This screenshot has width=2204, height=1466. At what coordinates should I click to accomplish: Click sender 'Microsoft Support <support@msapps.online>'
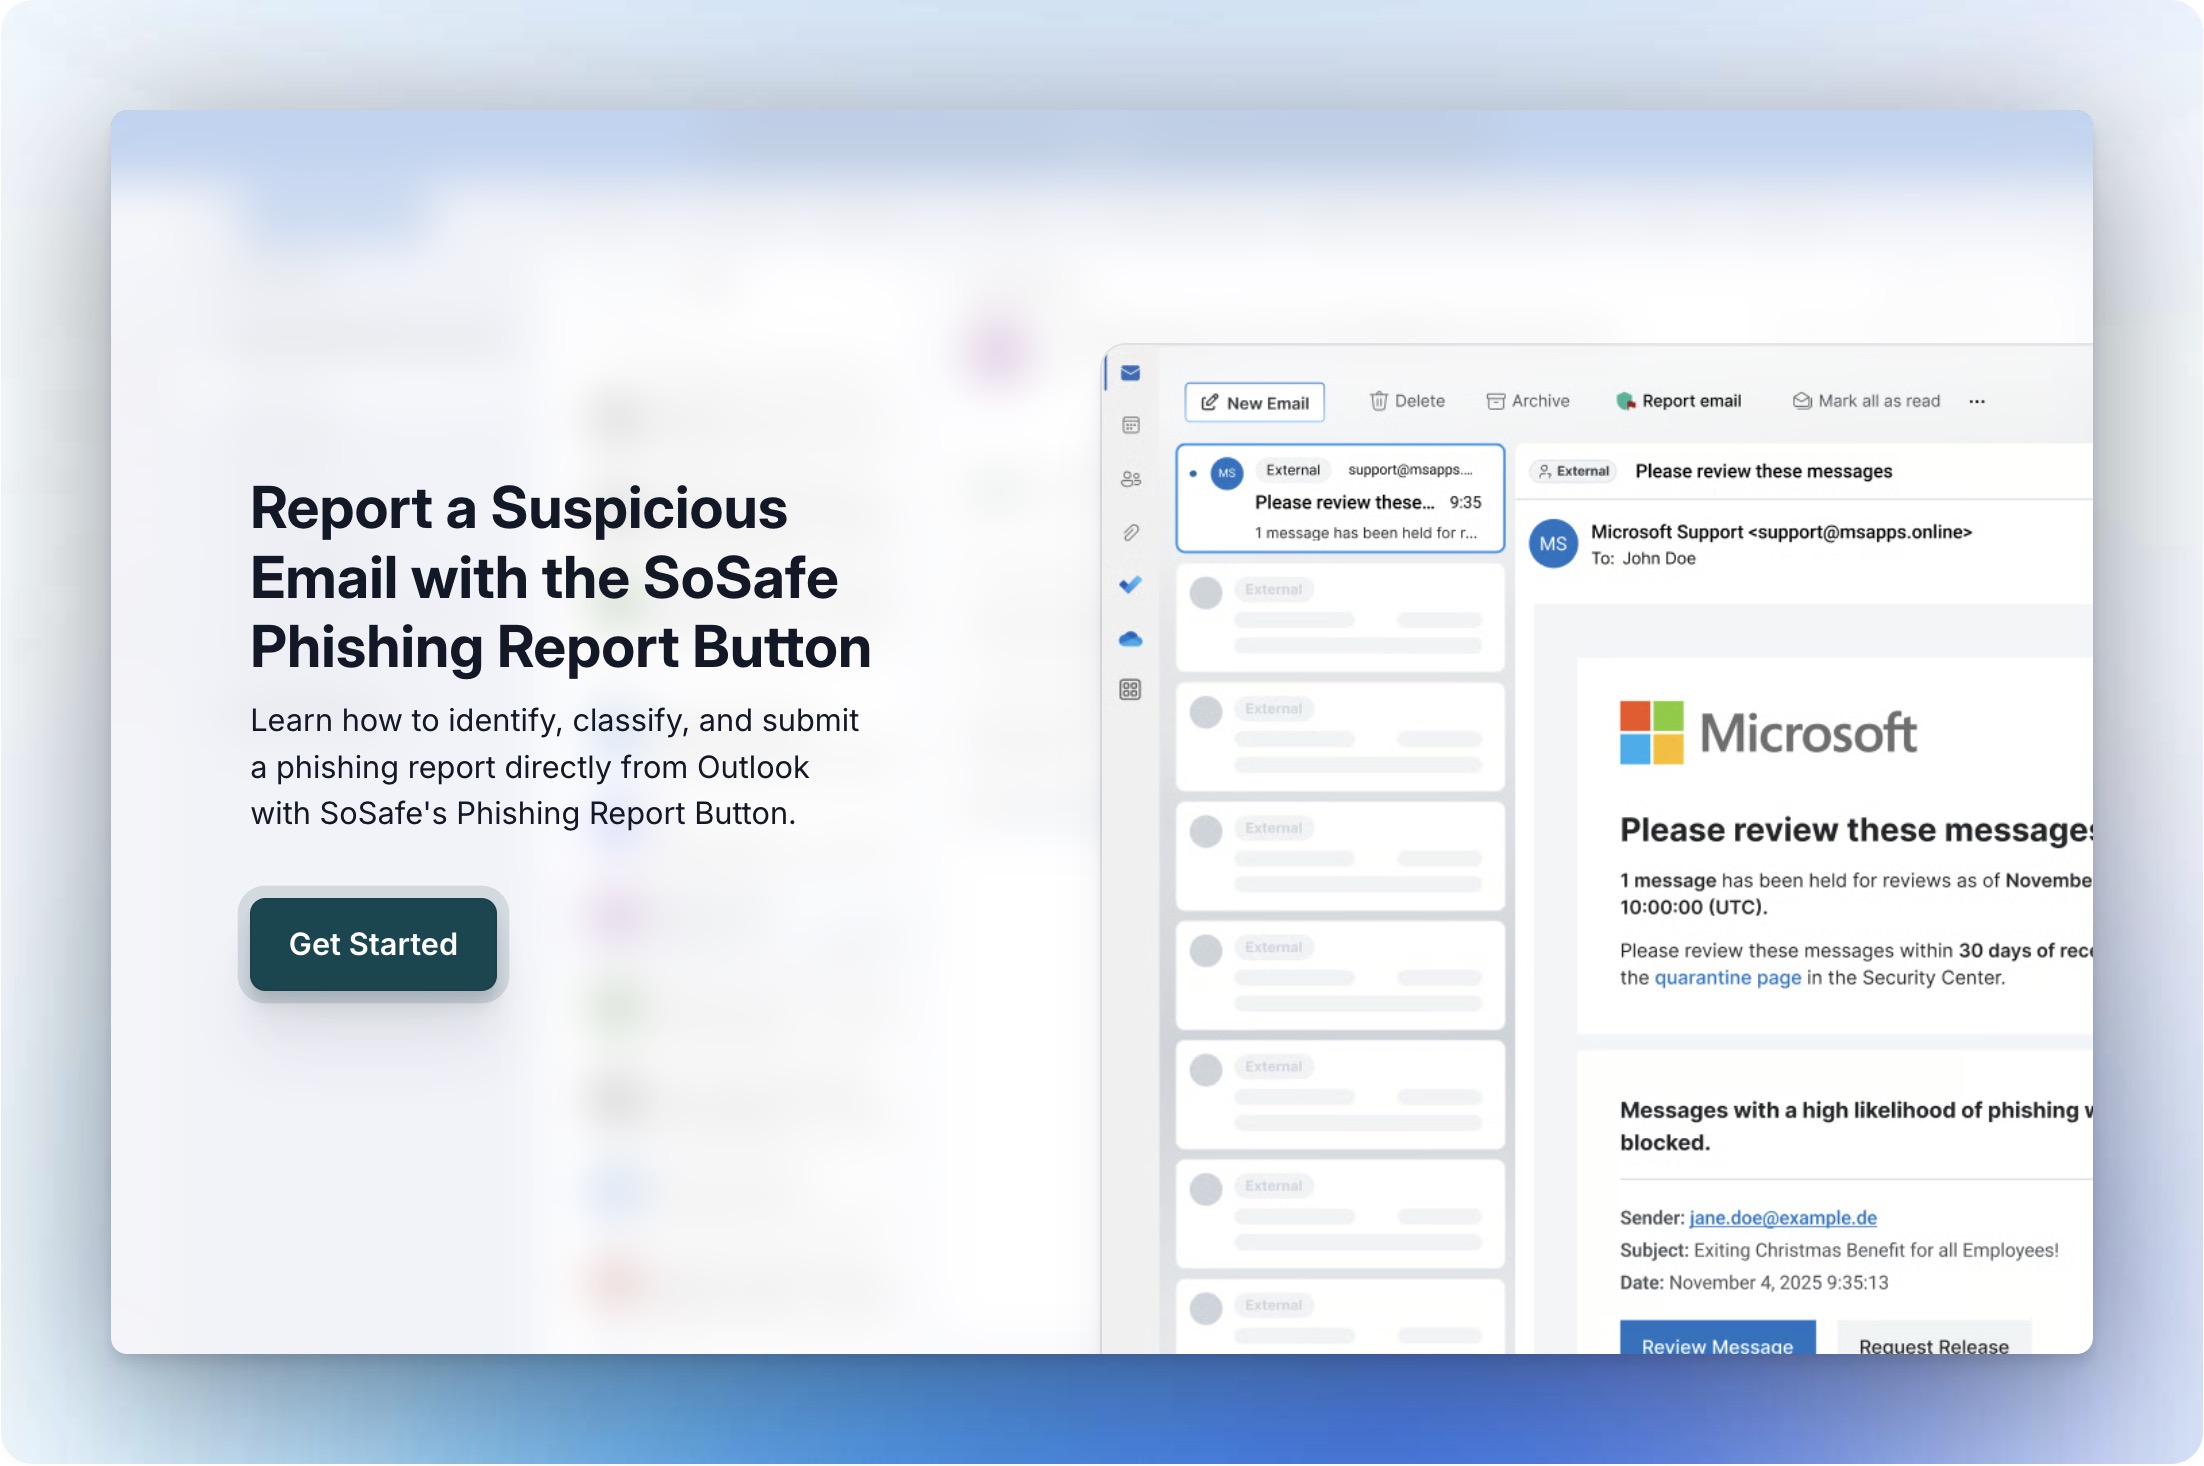[1781, 532]
